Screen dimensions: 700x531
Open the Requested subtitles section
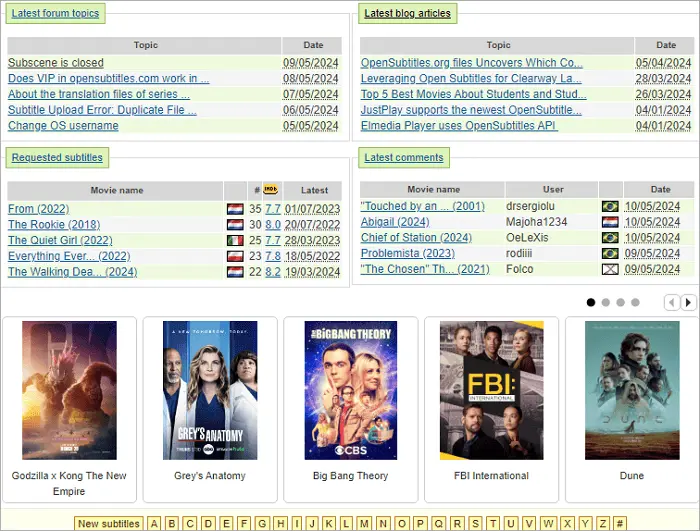[x=57, y=158]
